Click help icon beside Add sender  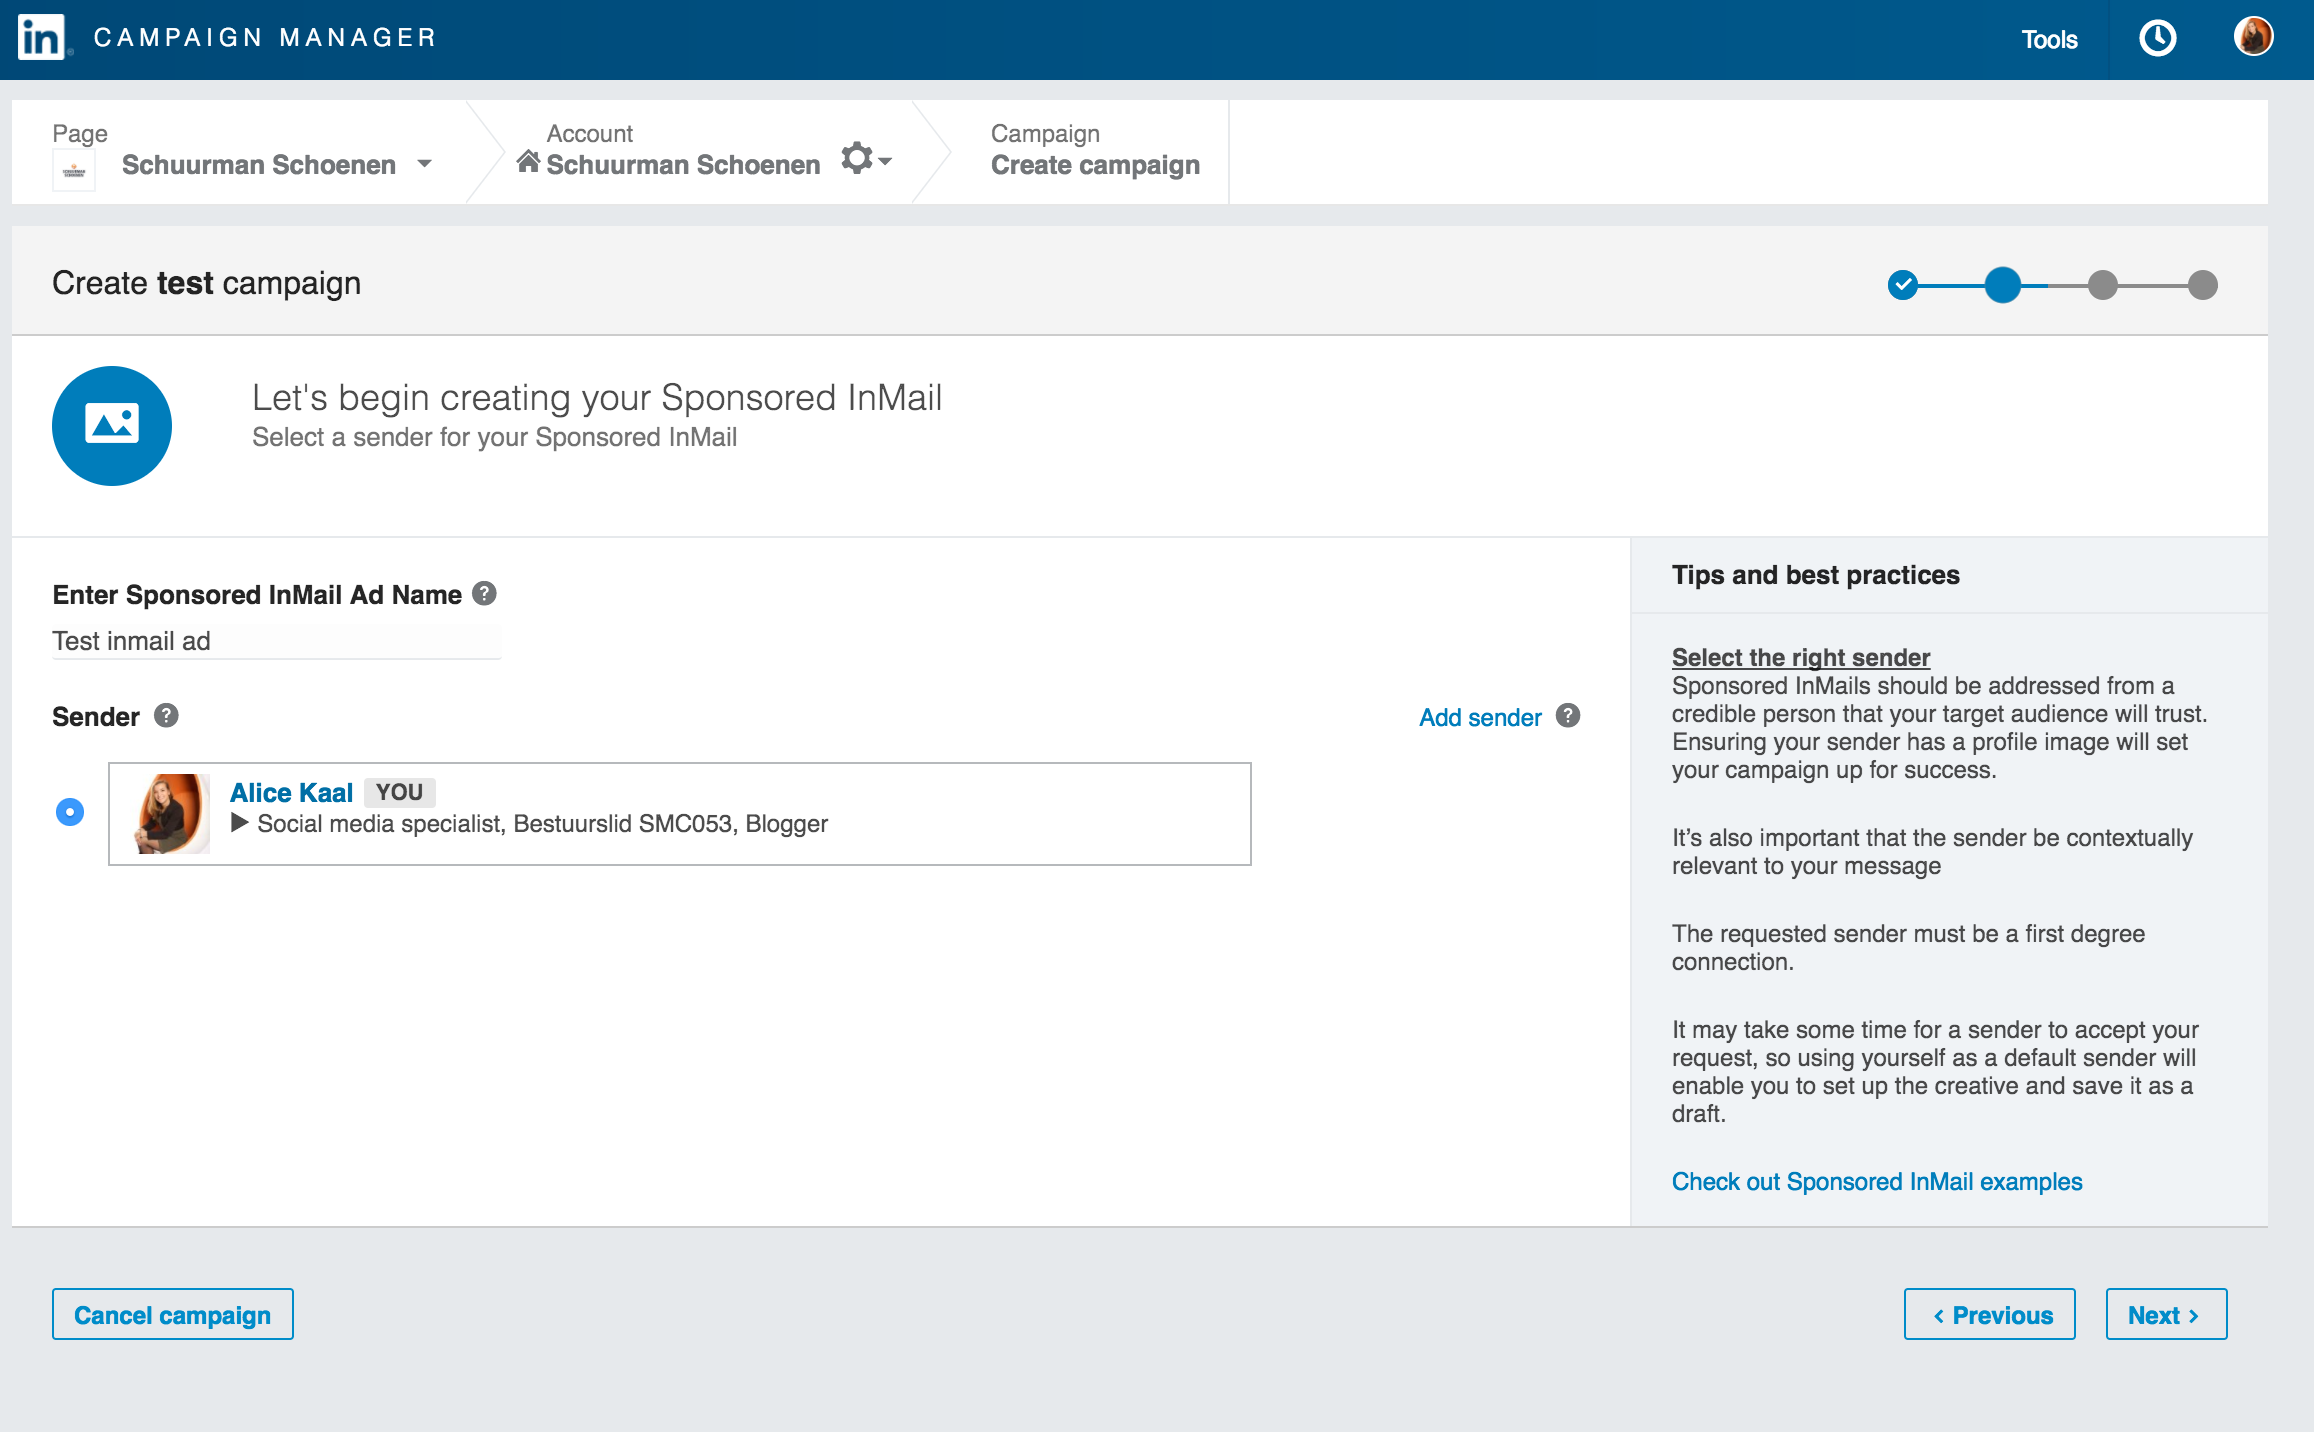1568,716
